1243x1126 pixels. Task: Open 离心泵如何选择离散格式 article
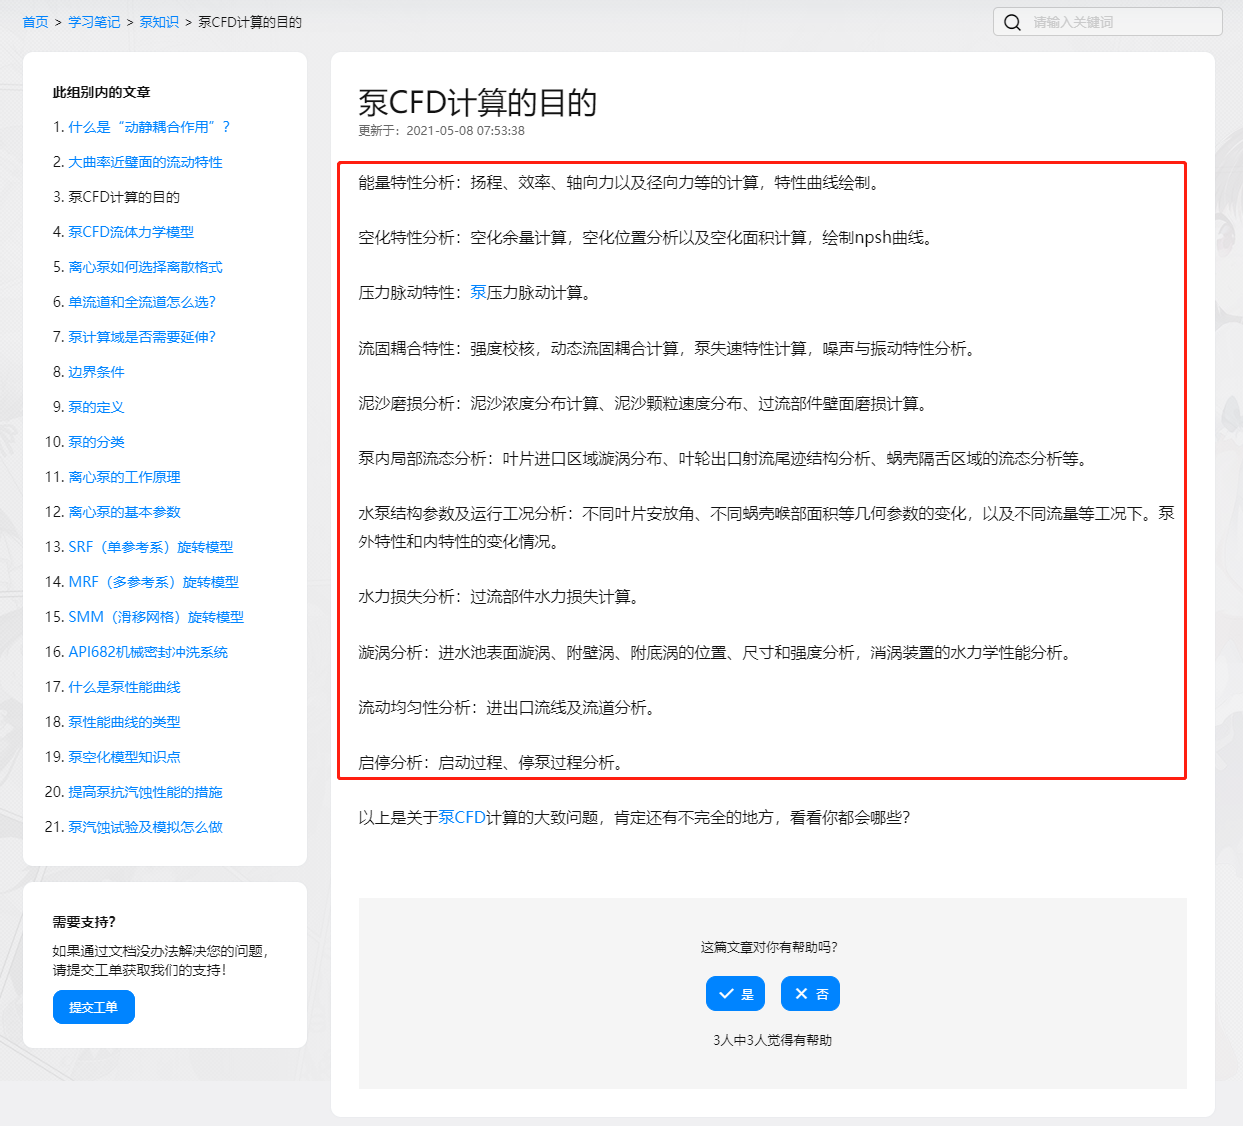pyautogui.click(x=145, y=267)
